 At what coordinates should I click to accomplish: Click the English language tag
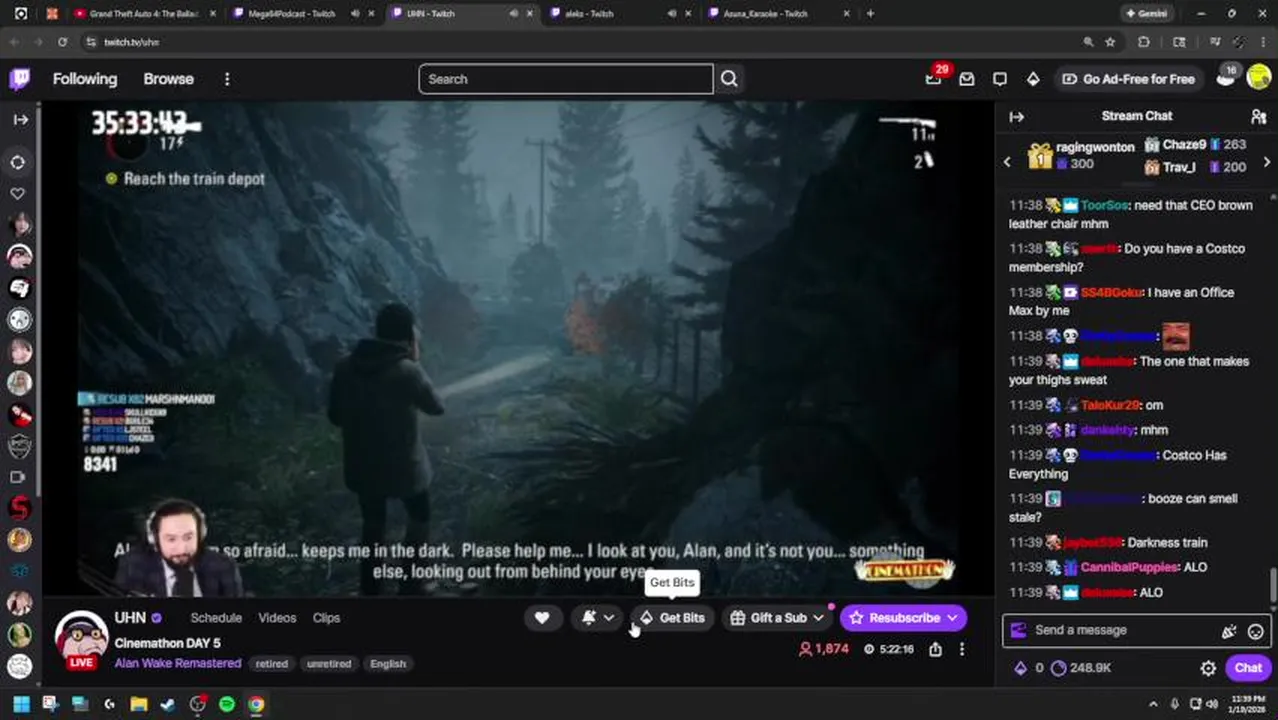[388, 663]
